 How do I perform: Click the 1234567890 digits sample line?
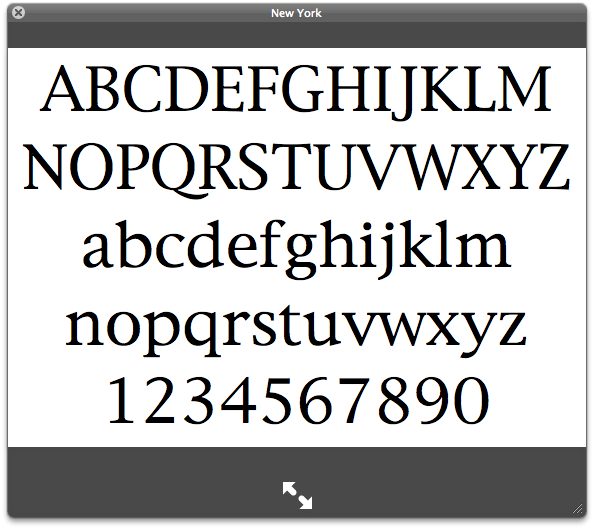pyautogui.click(x=298, y=401)
